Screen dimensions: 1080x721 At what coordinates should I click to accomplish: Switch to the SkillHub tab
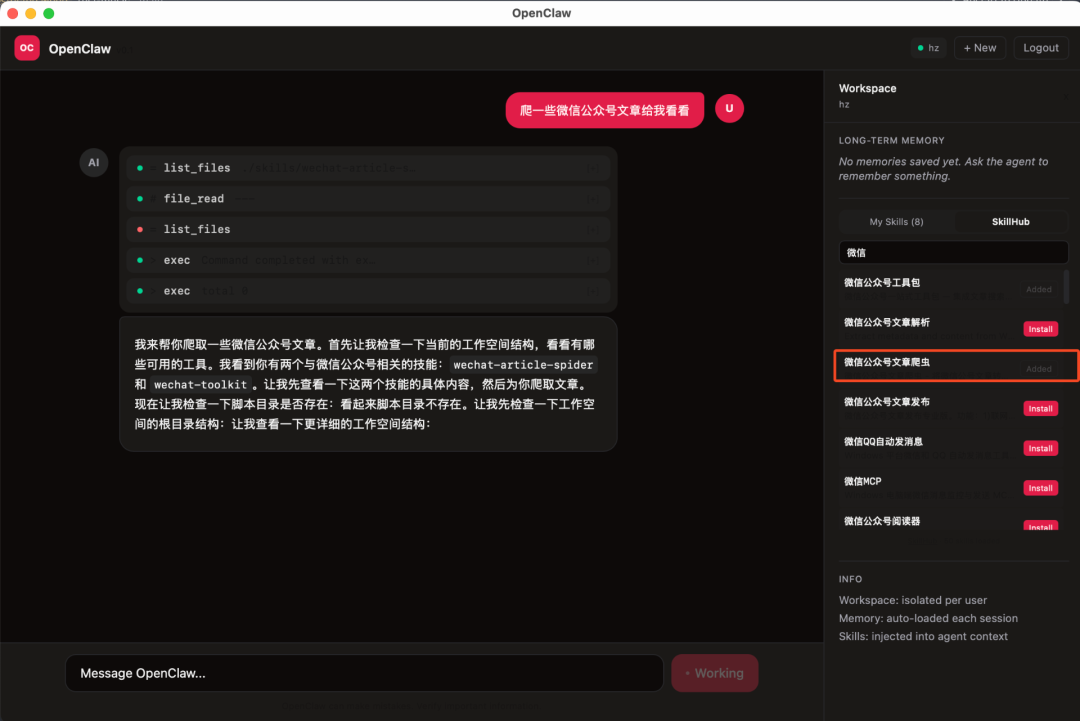(1010, 221)
